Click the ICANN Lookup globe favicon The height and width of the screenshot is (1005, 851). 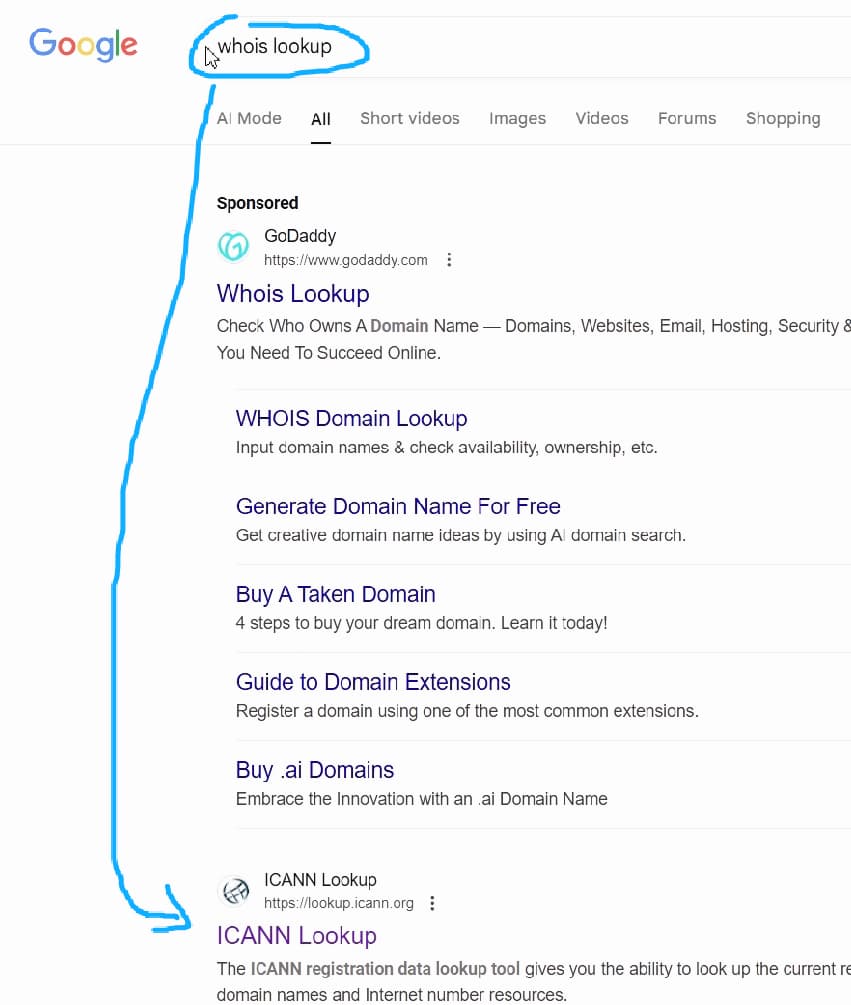[x=233, y=890]
